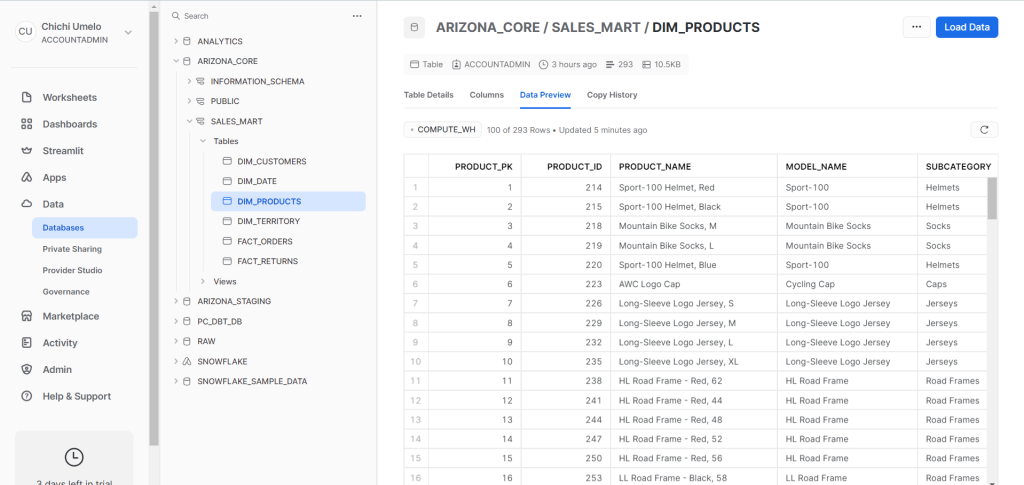This screenshot has width=1024, height=485.
Task: Switch to the Copy History tab
Action: tap(612, 95)
